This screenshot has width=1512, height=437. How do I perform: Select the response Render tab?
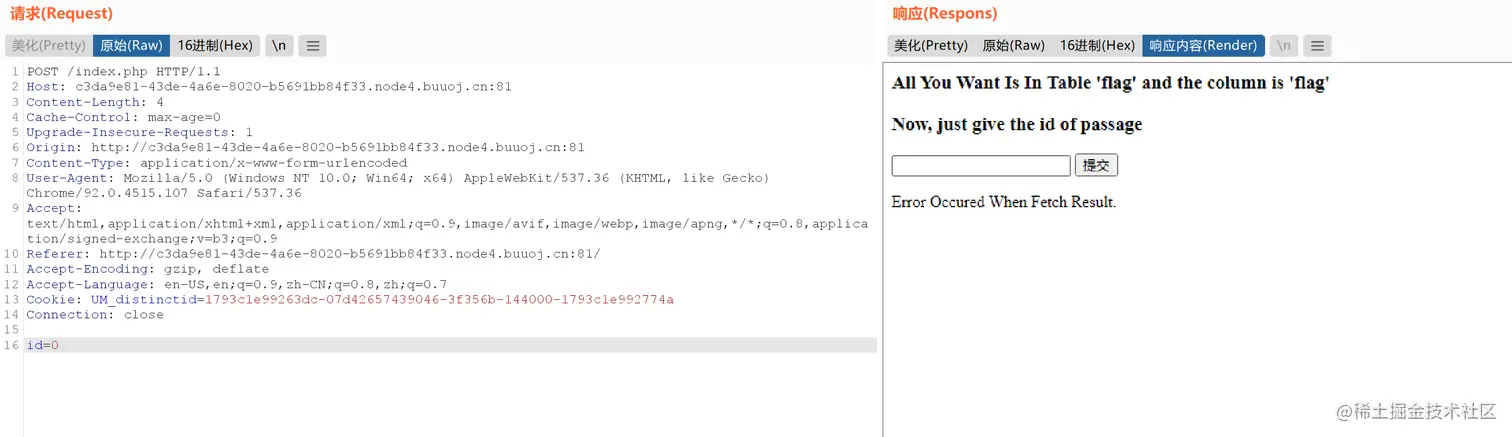[1203, 45]
